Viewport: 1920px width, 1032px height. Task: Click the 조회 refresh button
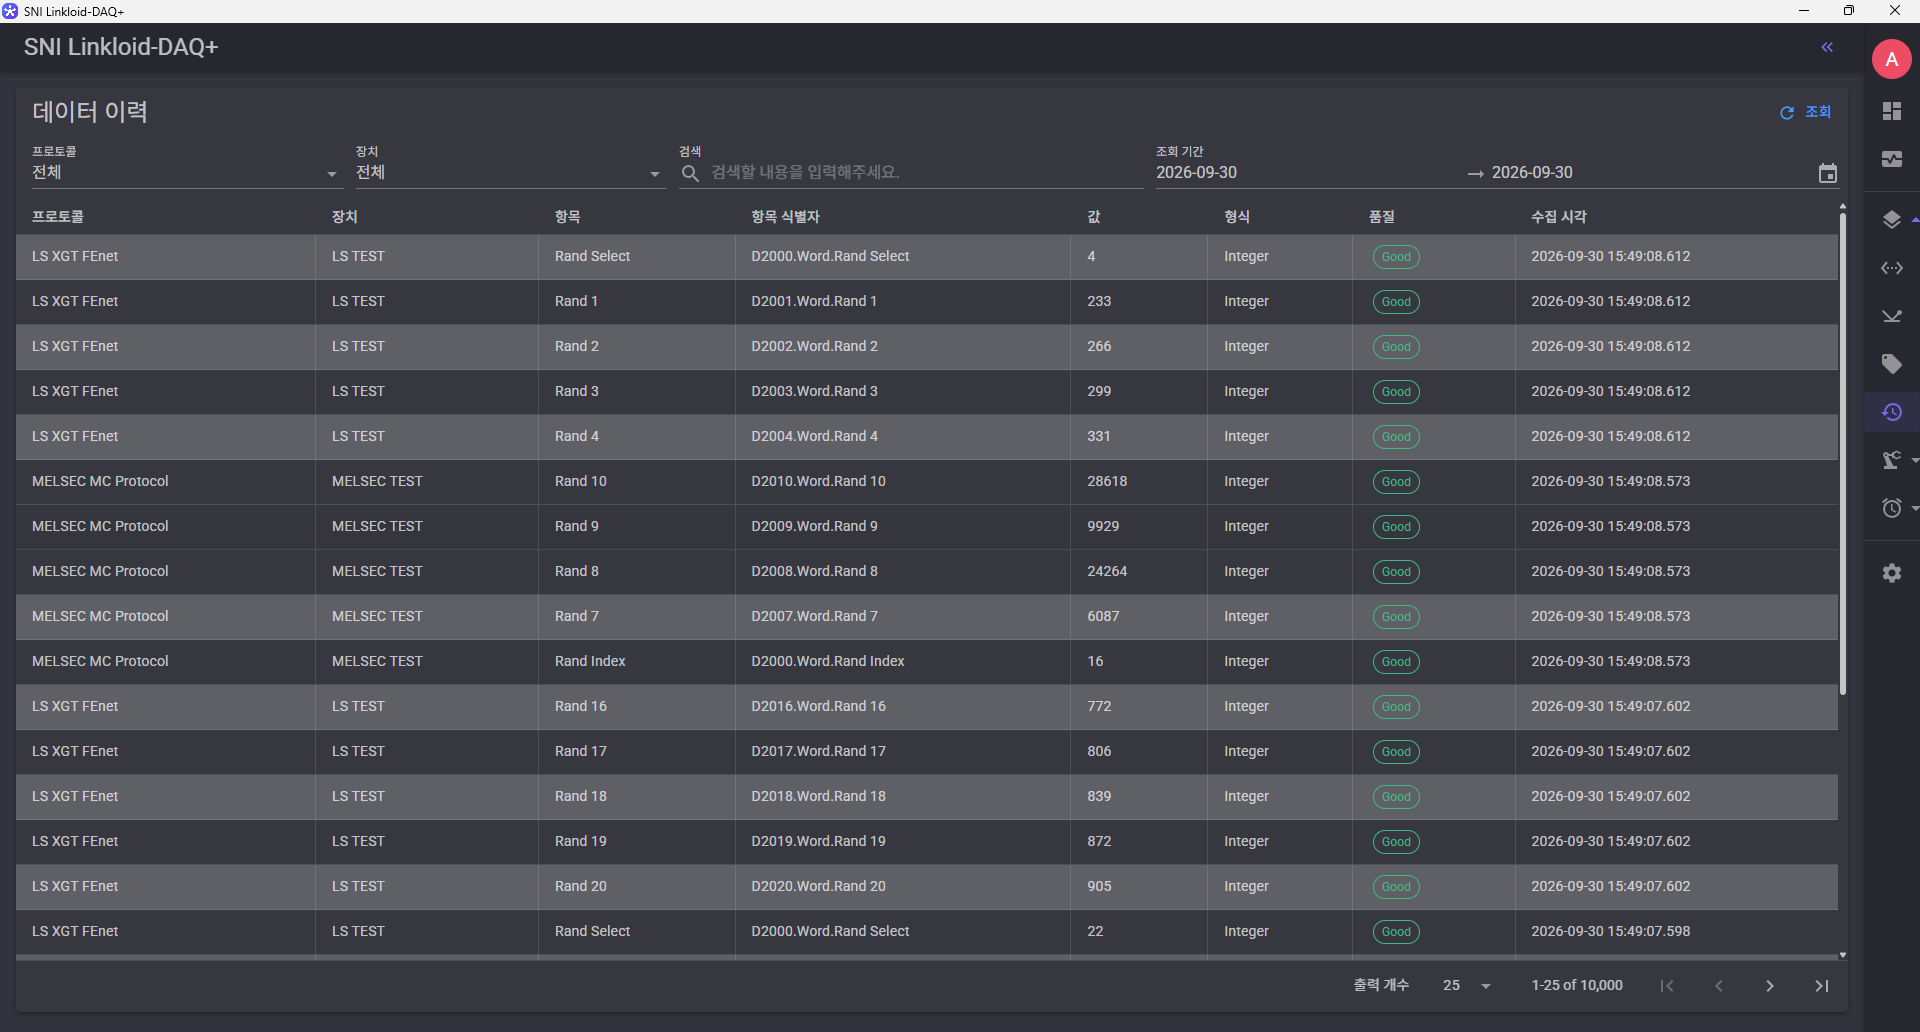click(x=1805, y=112)
